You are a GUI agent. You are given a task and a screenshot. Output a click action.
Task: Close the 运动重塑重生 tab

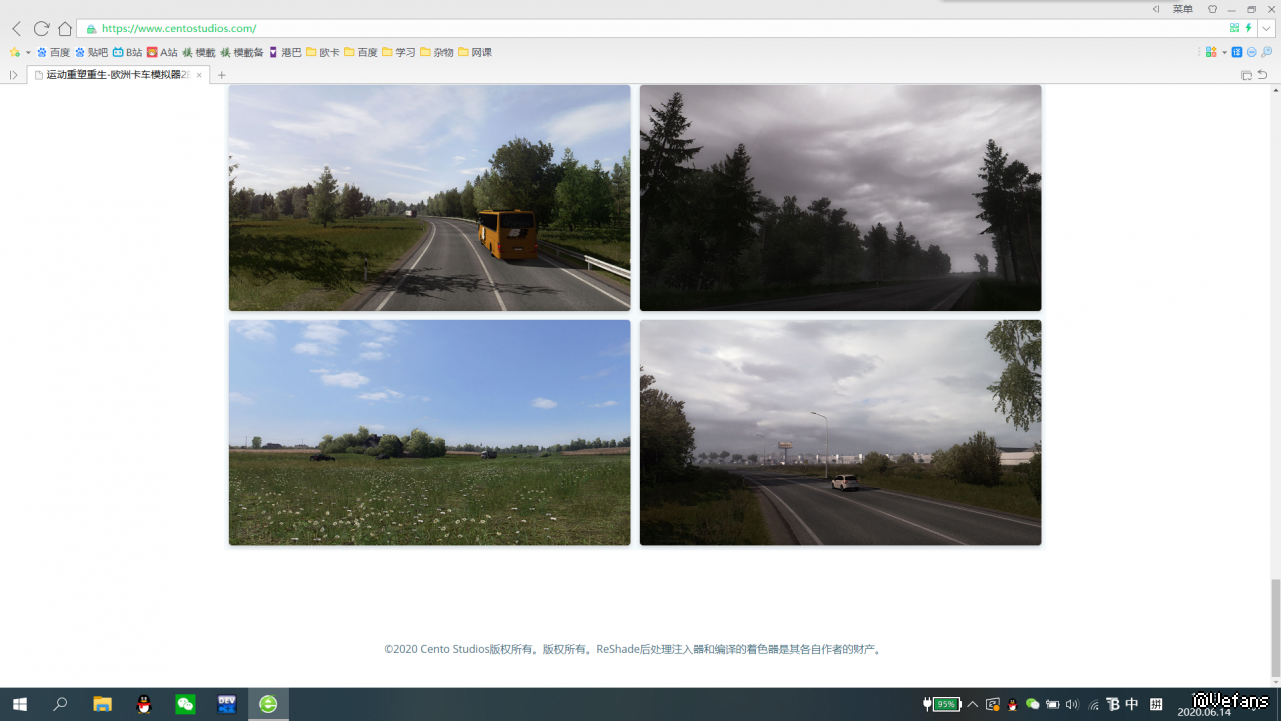199,75
